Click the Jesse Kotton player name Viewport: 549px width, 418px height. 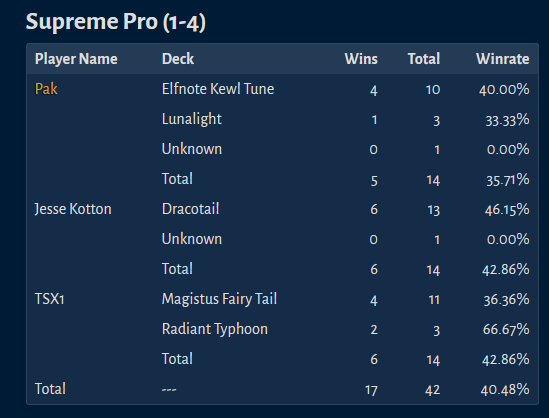73,209
